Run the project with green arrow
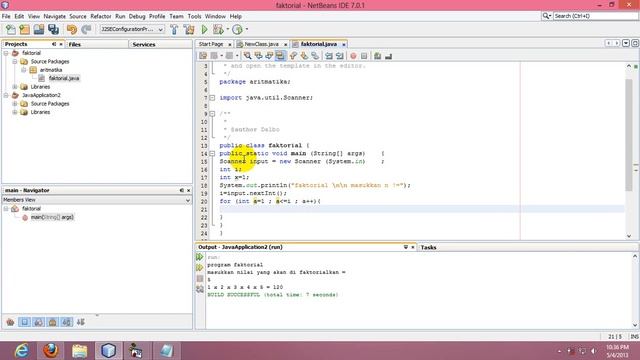Image resolution: width=640 pixels, height=360 pixels. click(204, 29)
